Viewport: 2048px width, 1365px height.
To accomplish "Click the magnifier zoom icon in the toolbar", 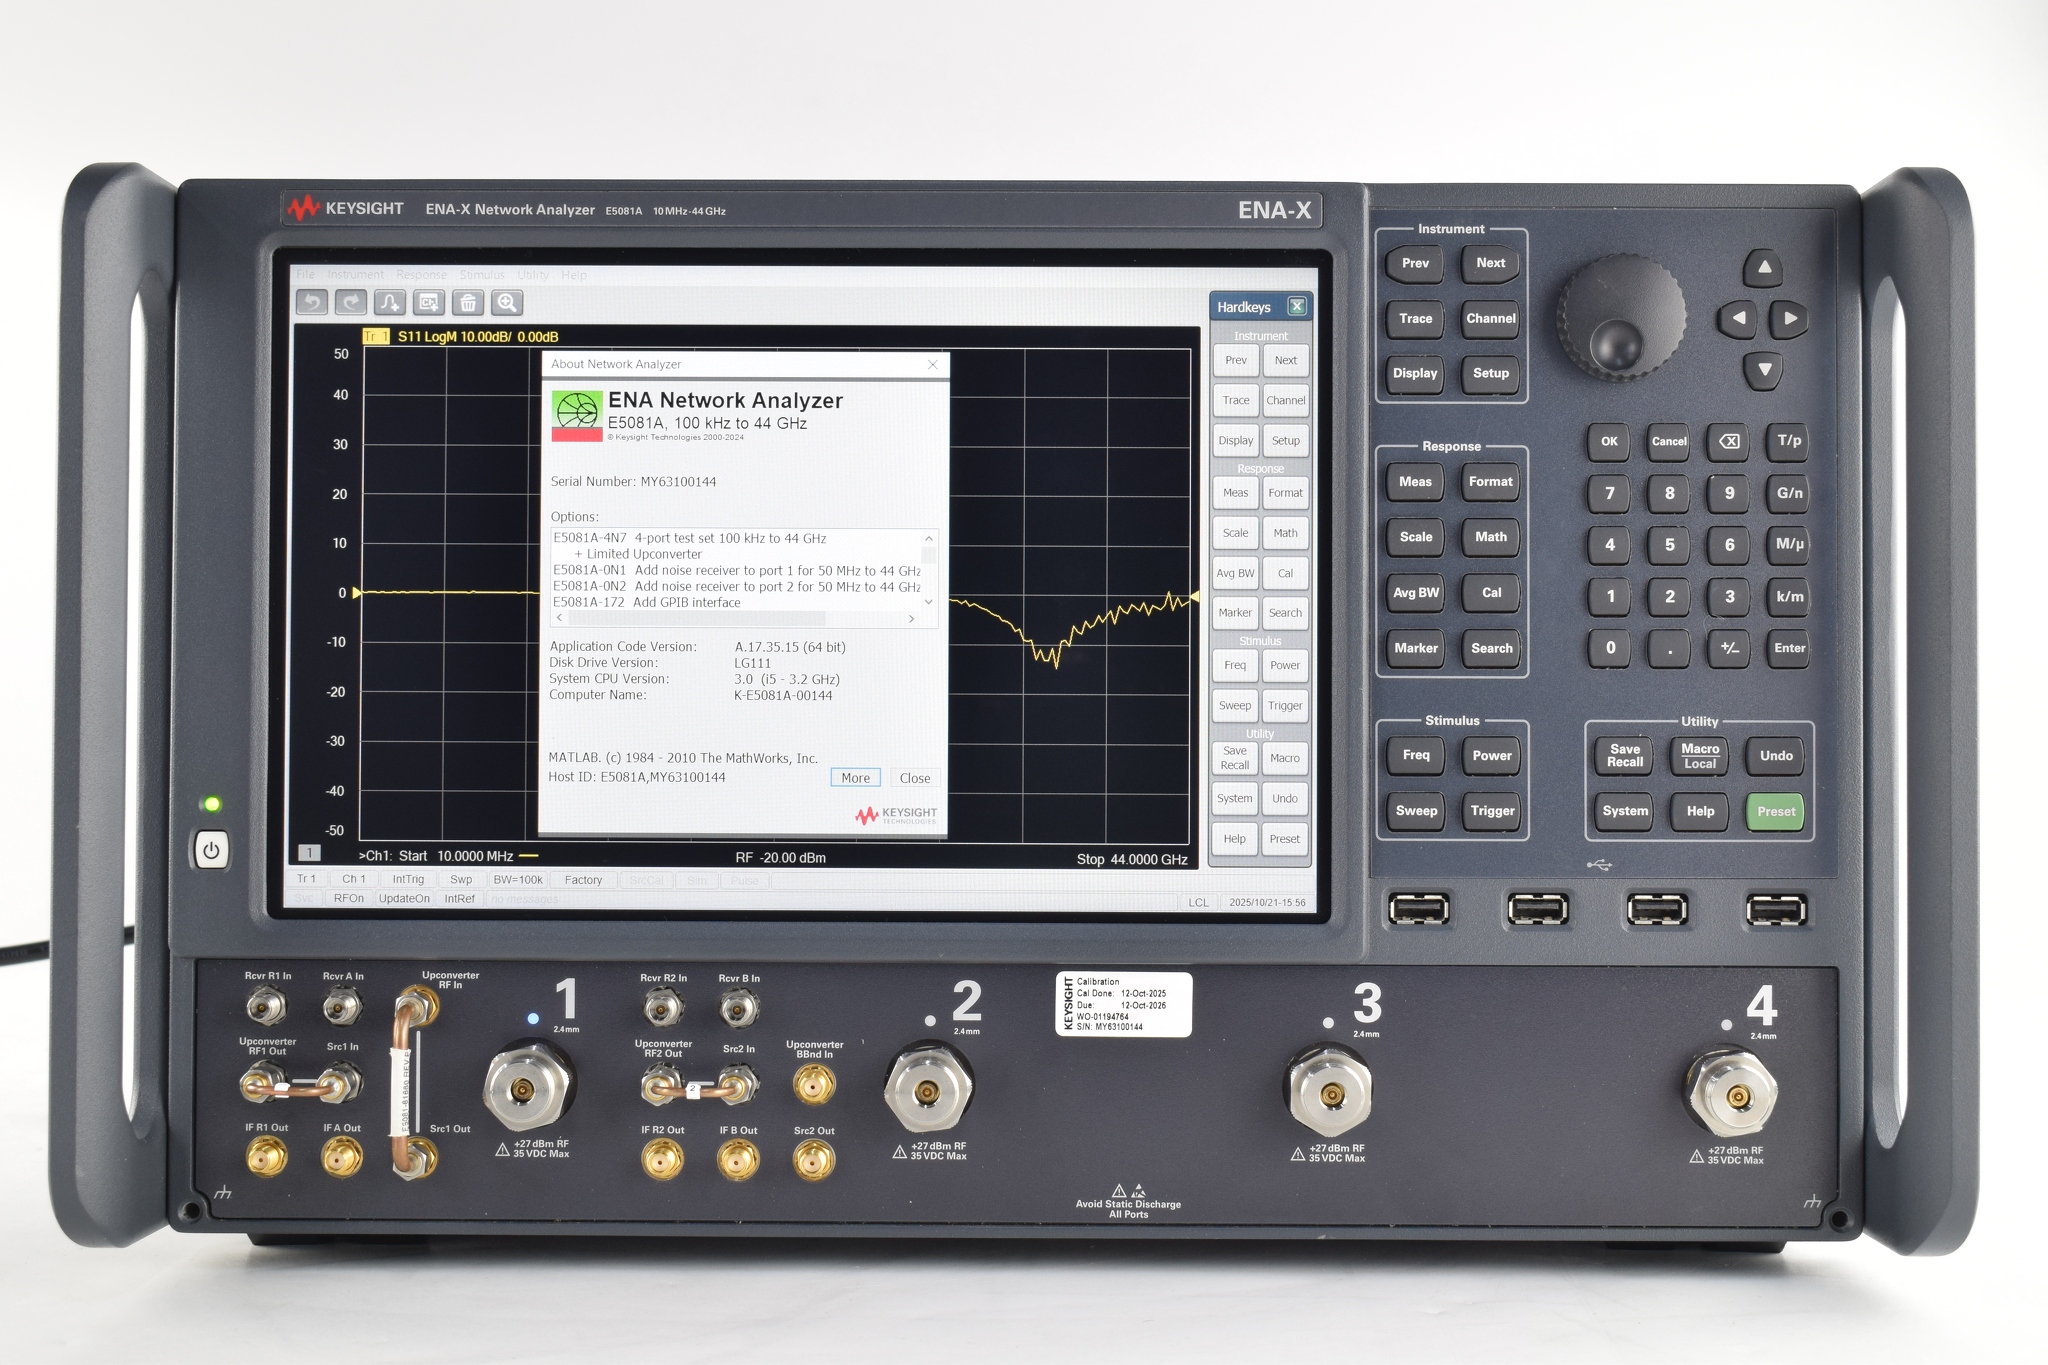I will pyautogui.click(x=507, y=302).
